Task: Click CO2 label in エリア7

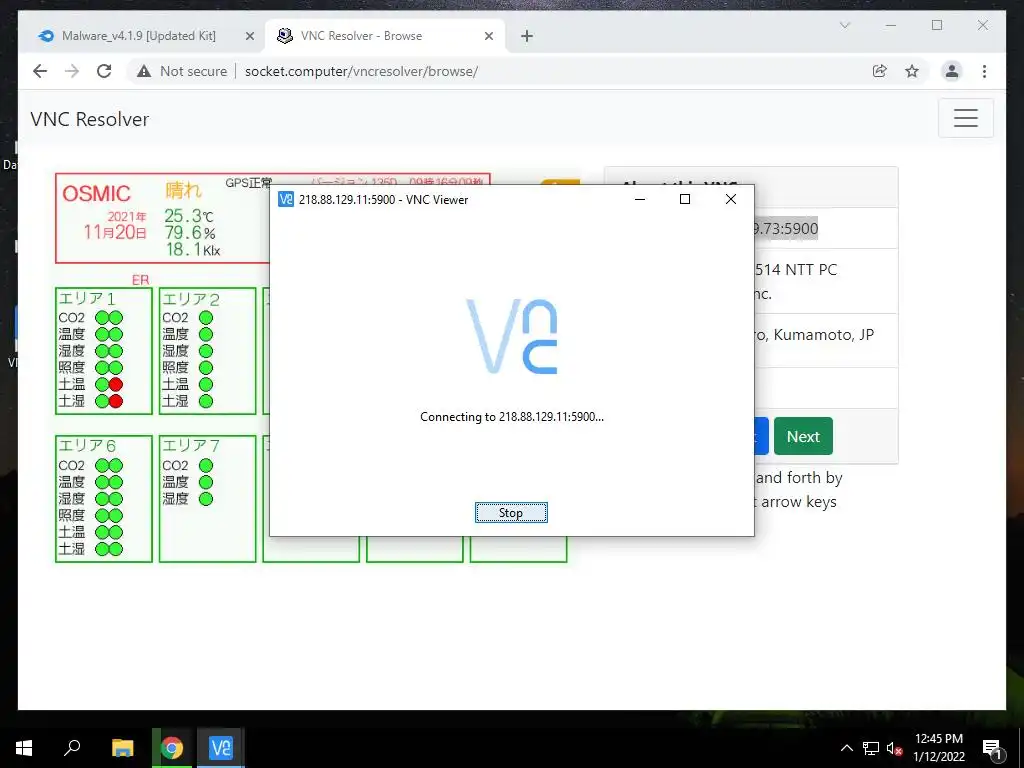Action: pos(175,466)
